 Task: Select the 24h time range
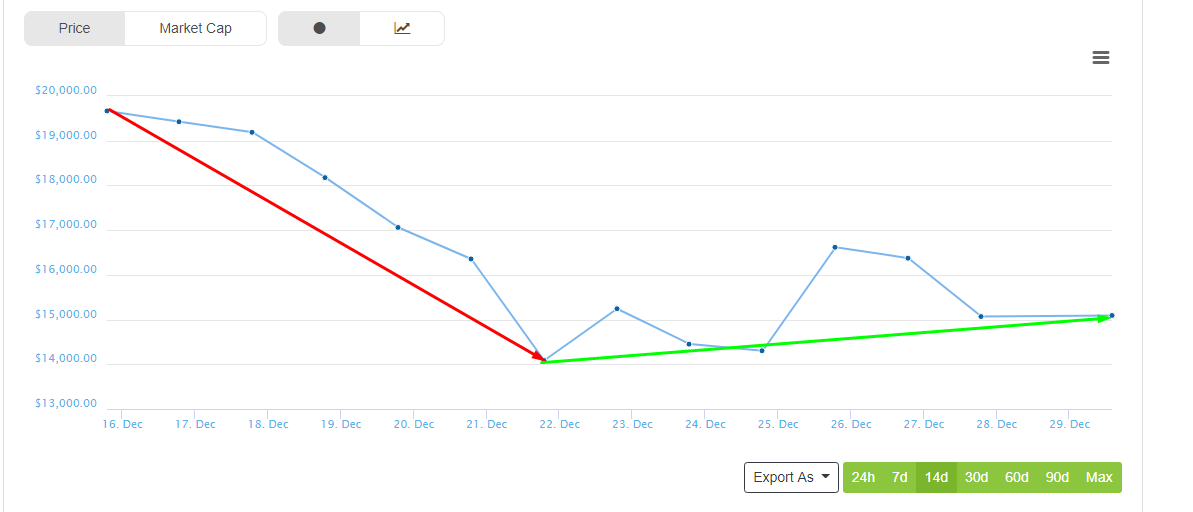[x=862, y=477]
